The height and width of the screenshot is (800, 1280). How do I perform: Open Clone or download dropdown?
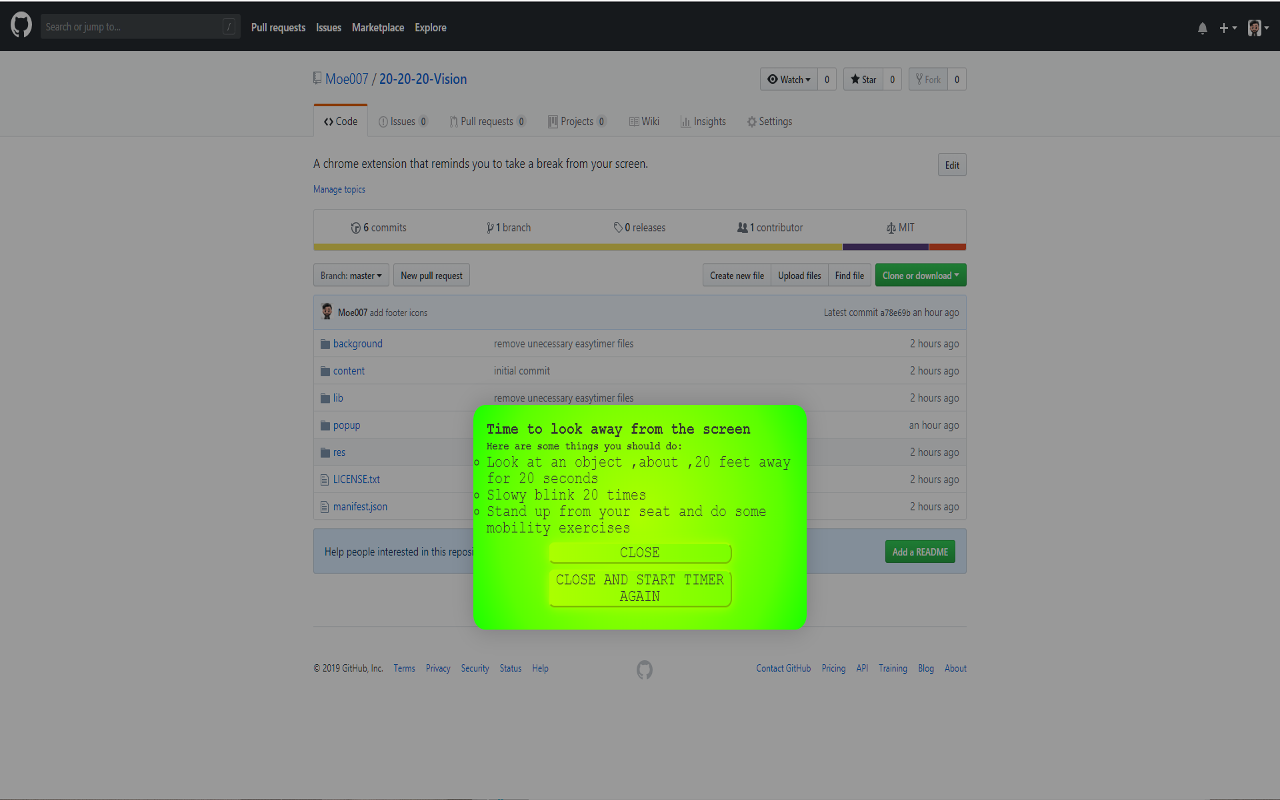click(921, 275)
